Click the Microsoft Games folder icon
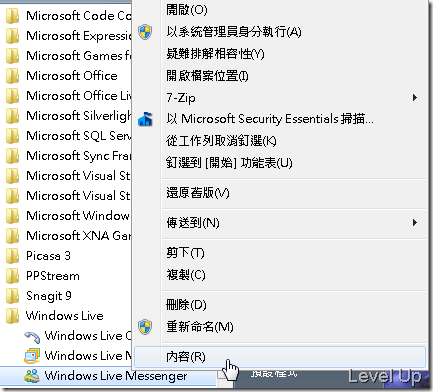This screenshot has width=433, height=392. 12,56
